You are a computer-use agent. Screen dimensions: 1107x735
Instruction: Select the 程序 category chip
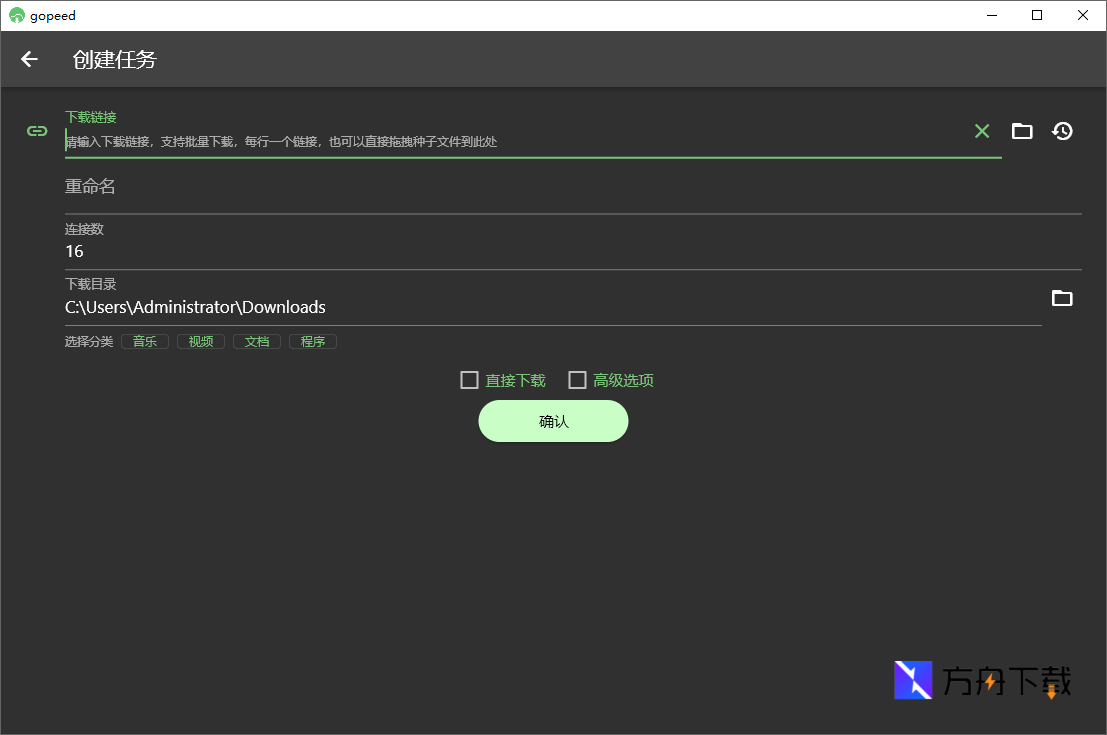313,342
